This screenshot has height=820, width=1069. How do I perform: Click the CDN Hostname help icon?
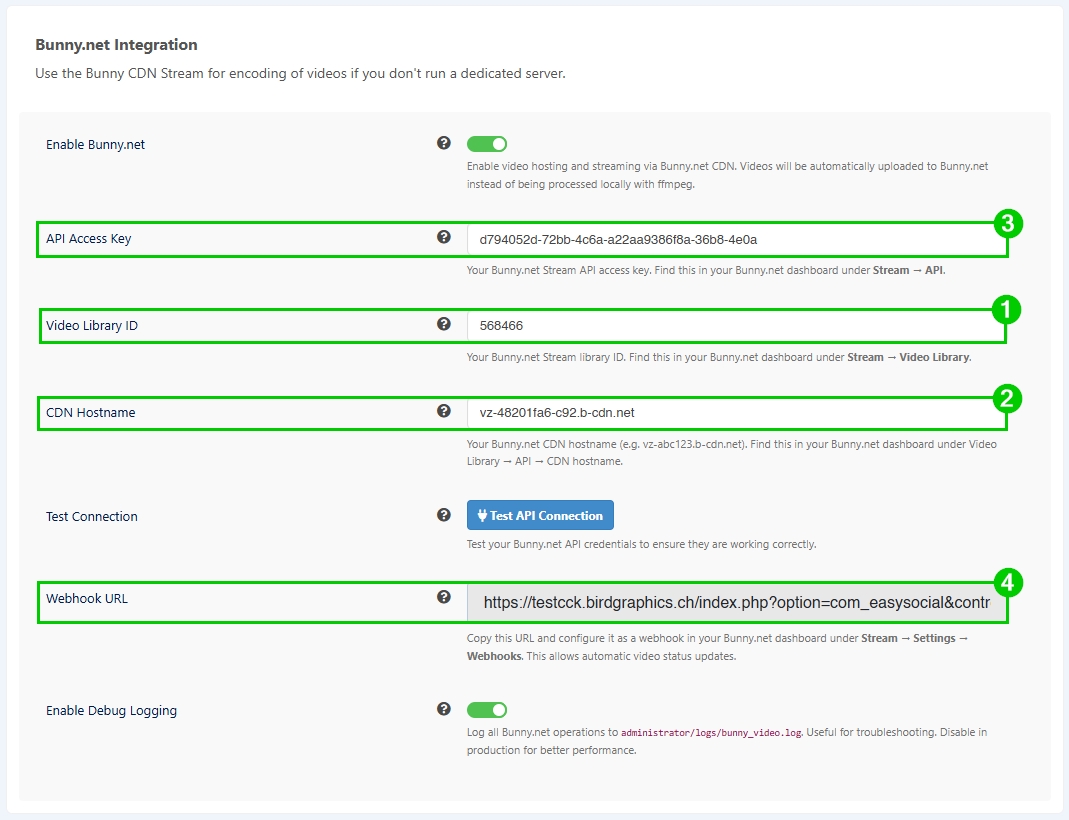444,411
